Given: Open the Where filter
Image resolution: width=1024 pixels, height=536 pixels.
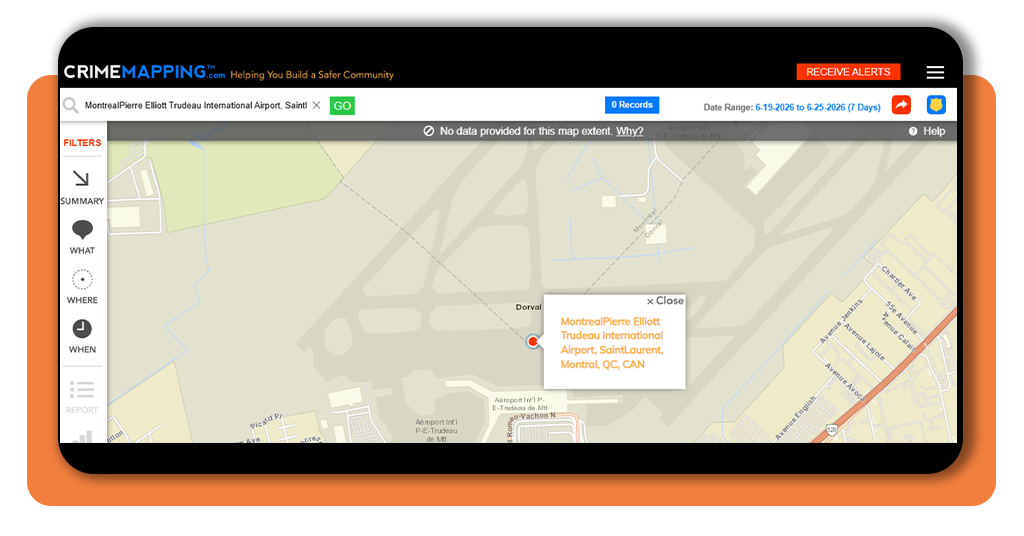Looking at the screenshot, I should pyautogui.click(x=82, y=287).
